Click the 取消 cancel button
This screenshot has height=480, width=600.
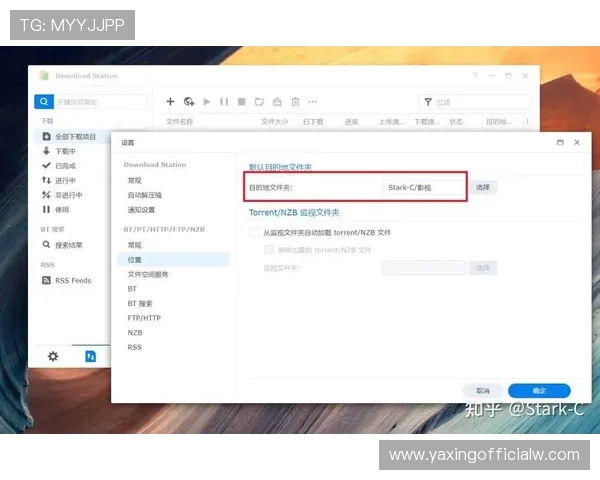tap(483, 390)
